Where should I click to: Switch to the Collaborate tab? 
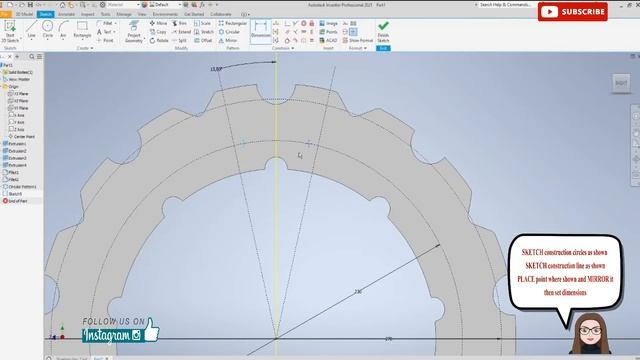(221, 14)
